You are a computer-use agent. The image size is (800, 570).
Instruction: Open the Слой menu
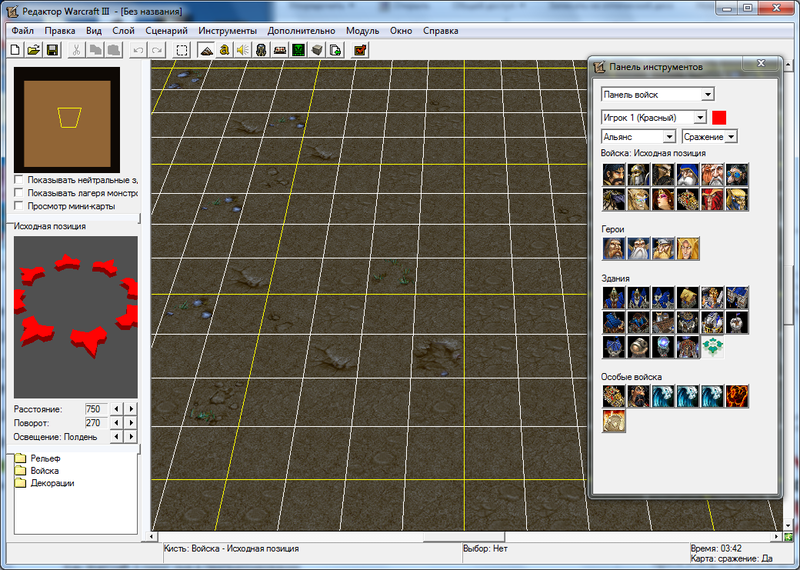(x=123, y=31)
